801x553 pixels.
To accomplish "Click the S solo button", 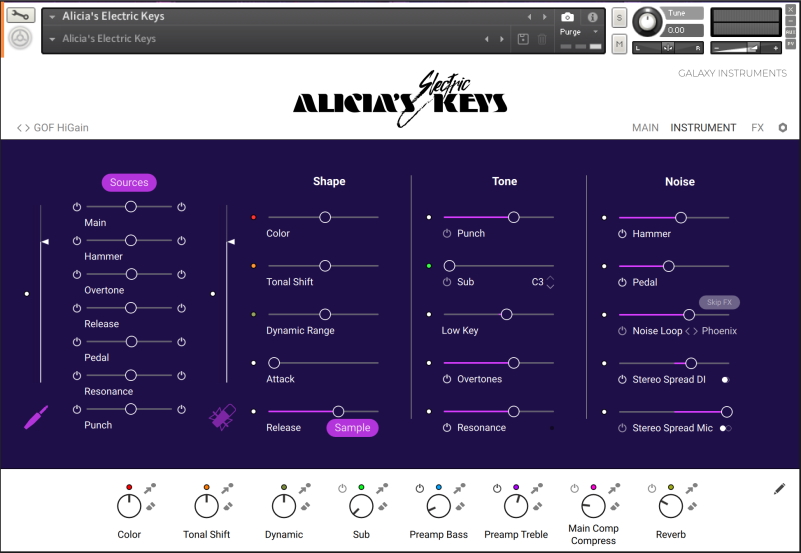I will tap(619, 18).
